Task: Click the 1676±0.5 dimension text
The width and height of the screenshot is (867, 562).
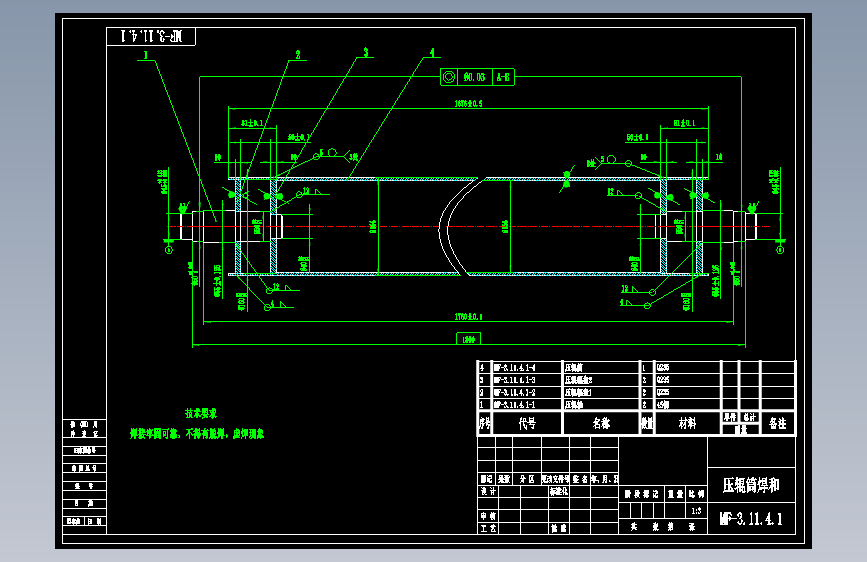Action: coord(468,103)
